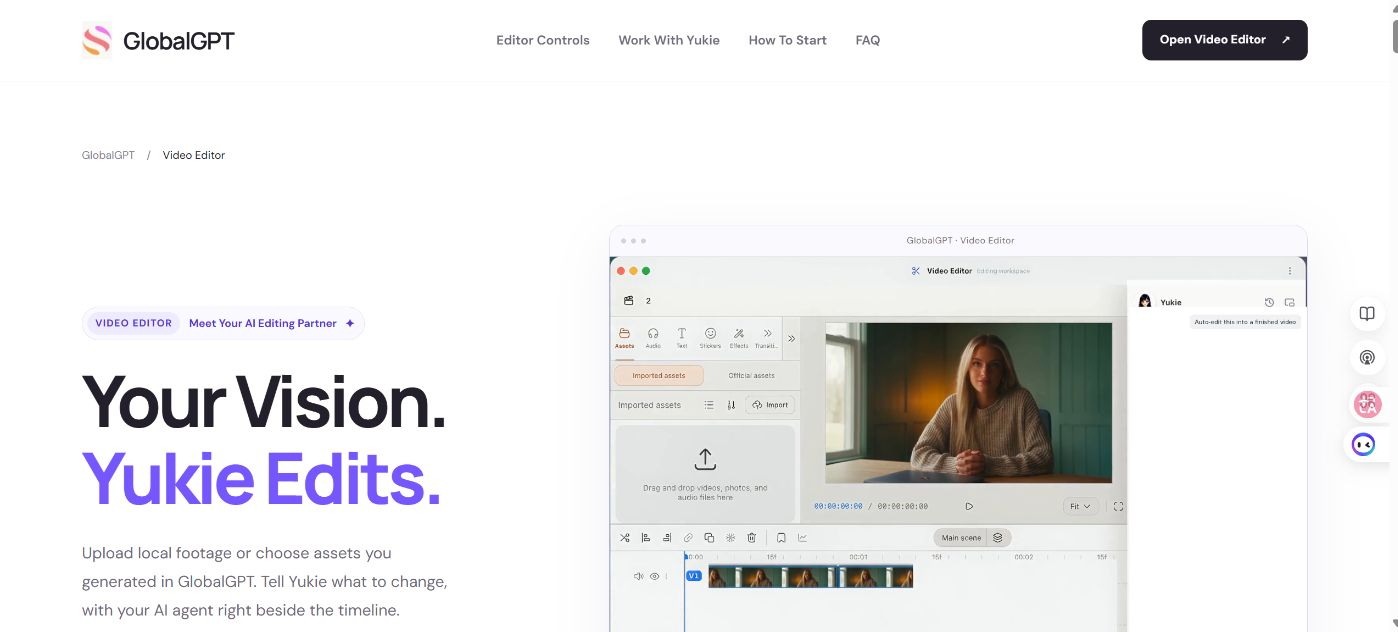This screenshot has height=632, width=1398.
Task: Open the How To Start menu item
Action: click(x=788, y=40)
